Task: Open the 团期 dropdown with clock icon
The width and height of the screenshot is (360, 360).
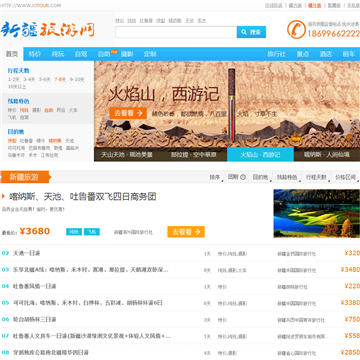Action: coord(237,177)
